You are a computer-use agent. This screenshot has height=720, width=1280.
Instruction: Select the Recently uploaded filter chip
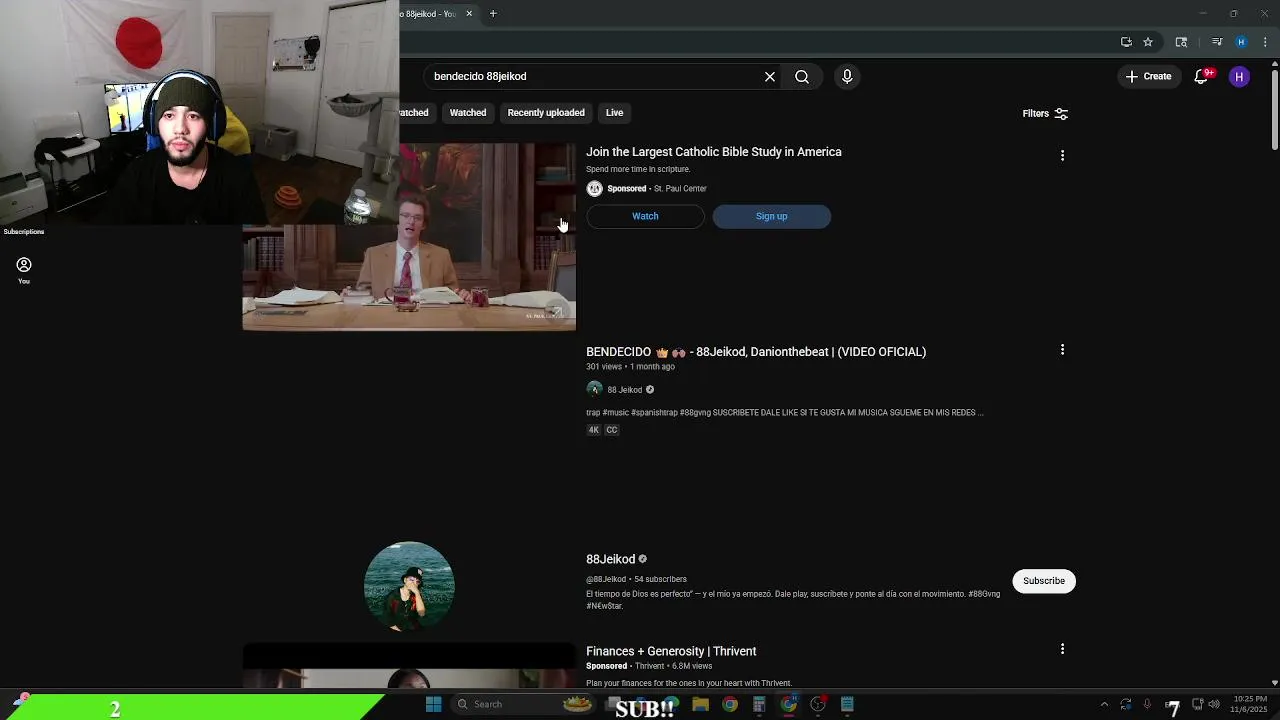click(x=546, y=113)
